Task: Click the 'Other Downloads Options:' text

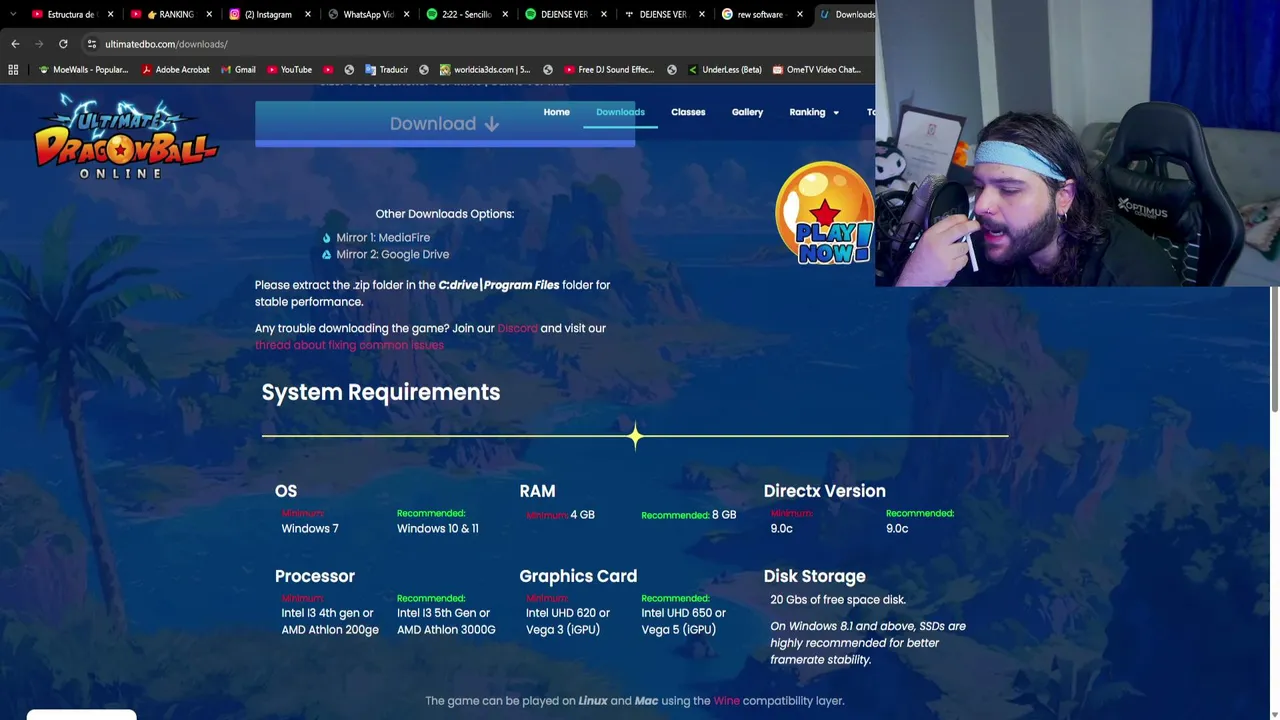Action: point(445,214)
